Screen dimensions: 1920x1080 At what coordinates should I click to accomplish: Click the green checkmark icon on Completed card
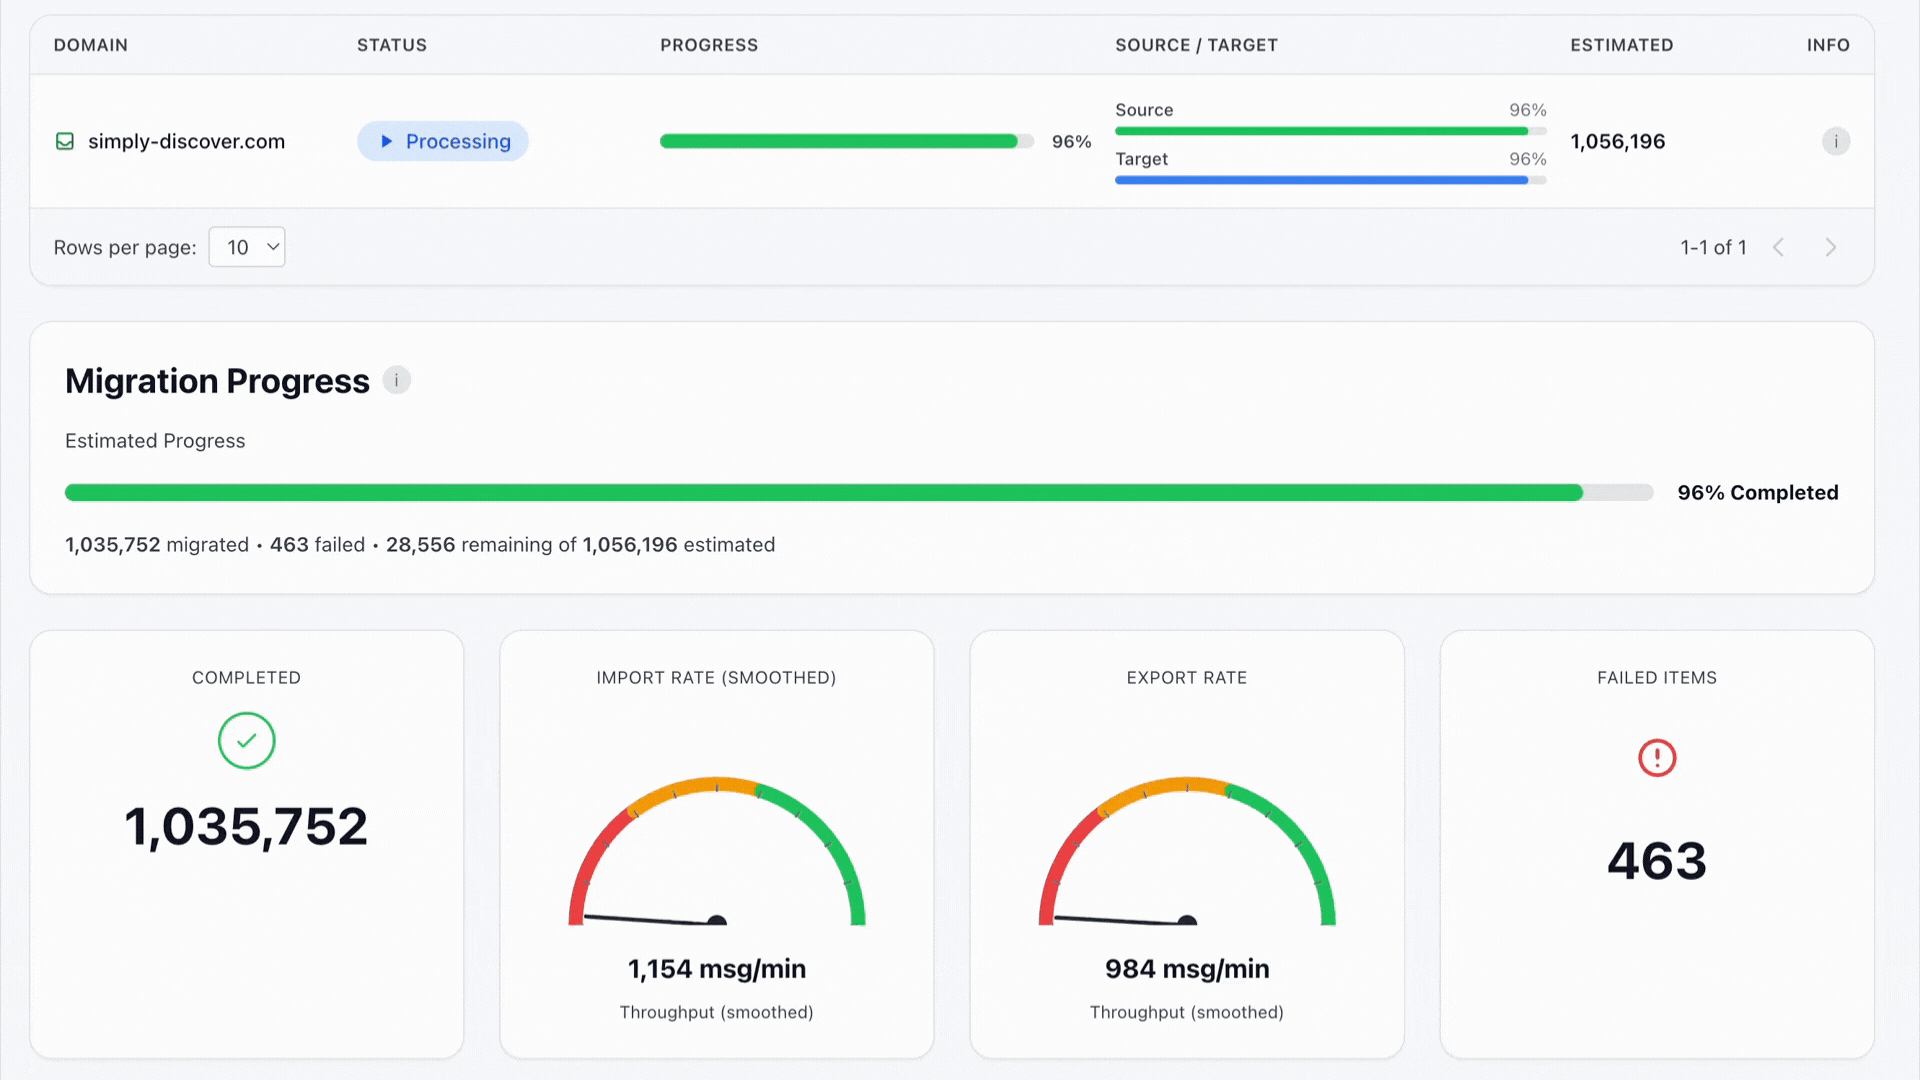(x=246, y=741)
